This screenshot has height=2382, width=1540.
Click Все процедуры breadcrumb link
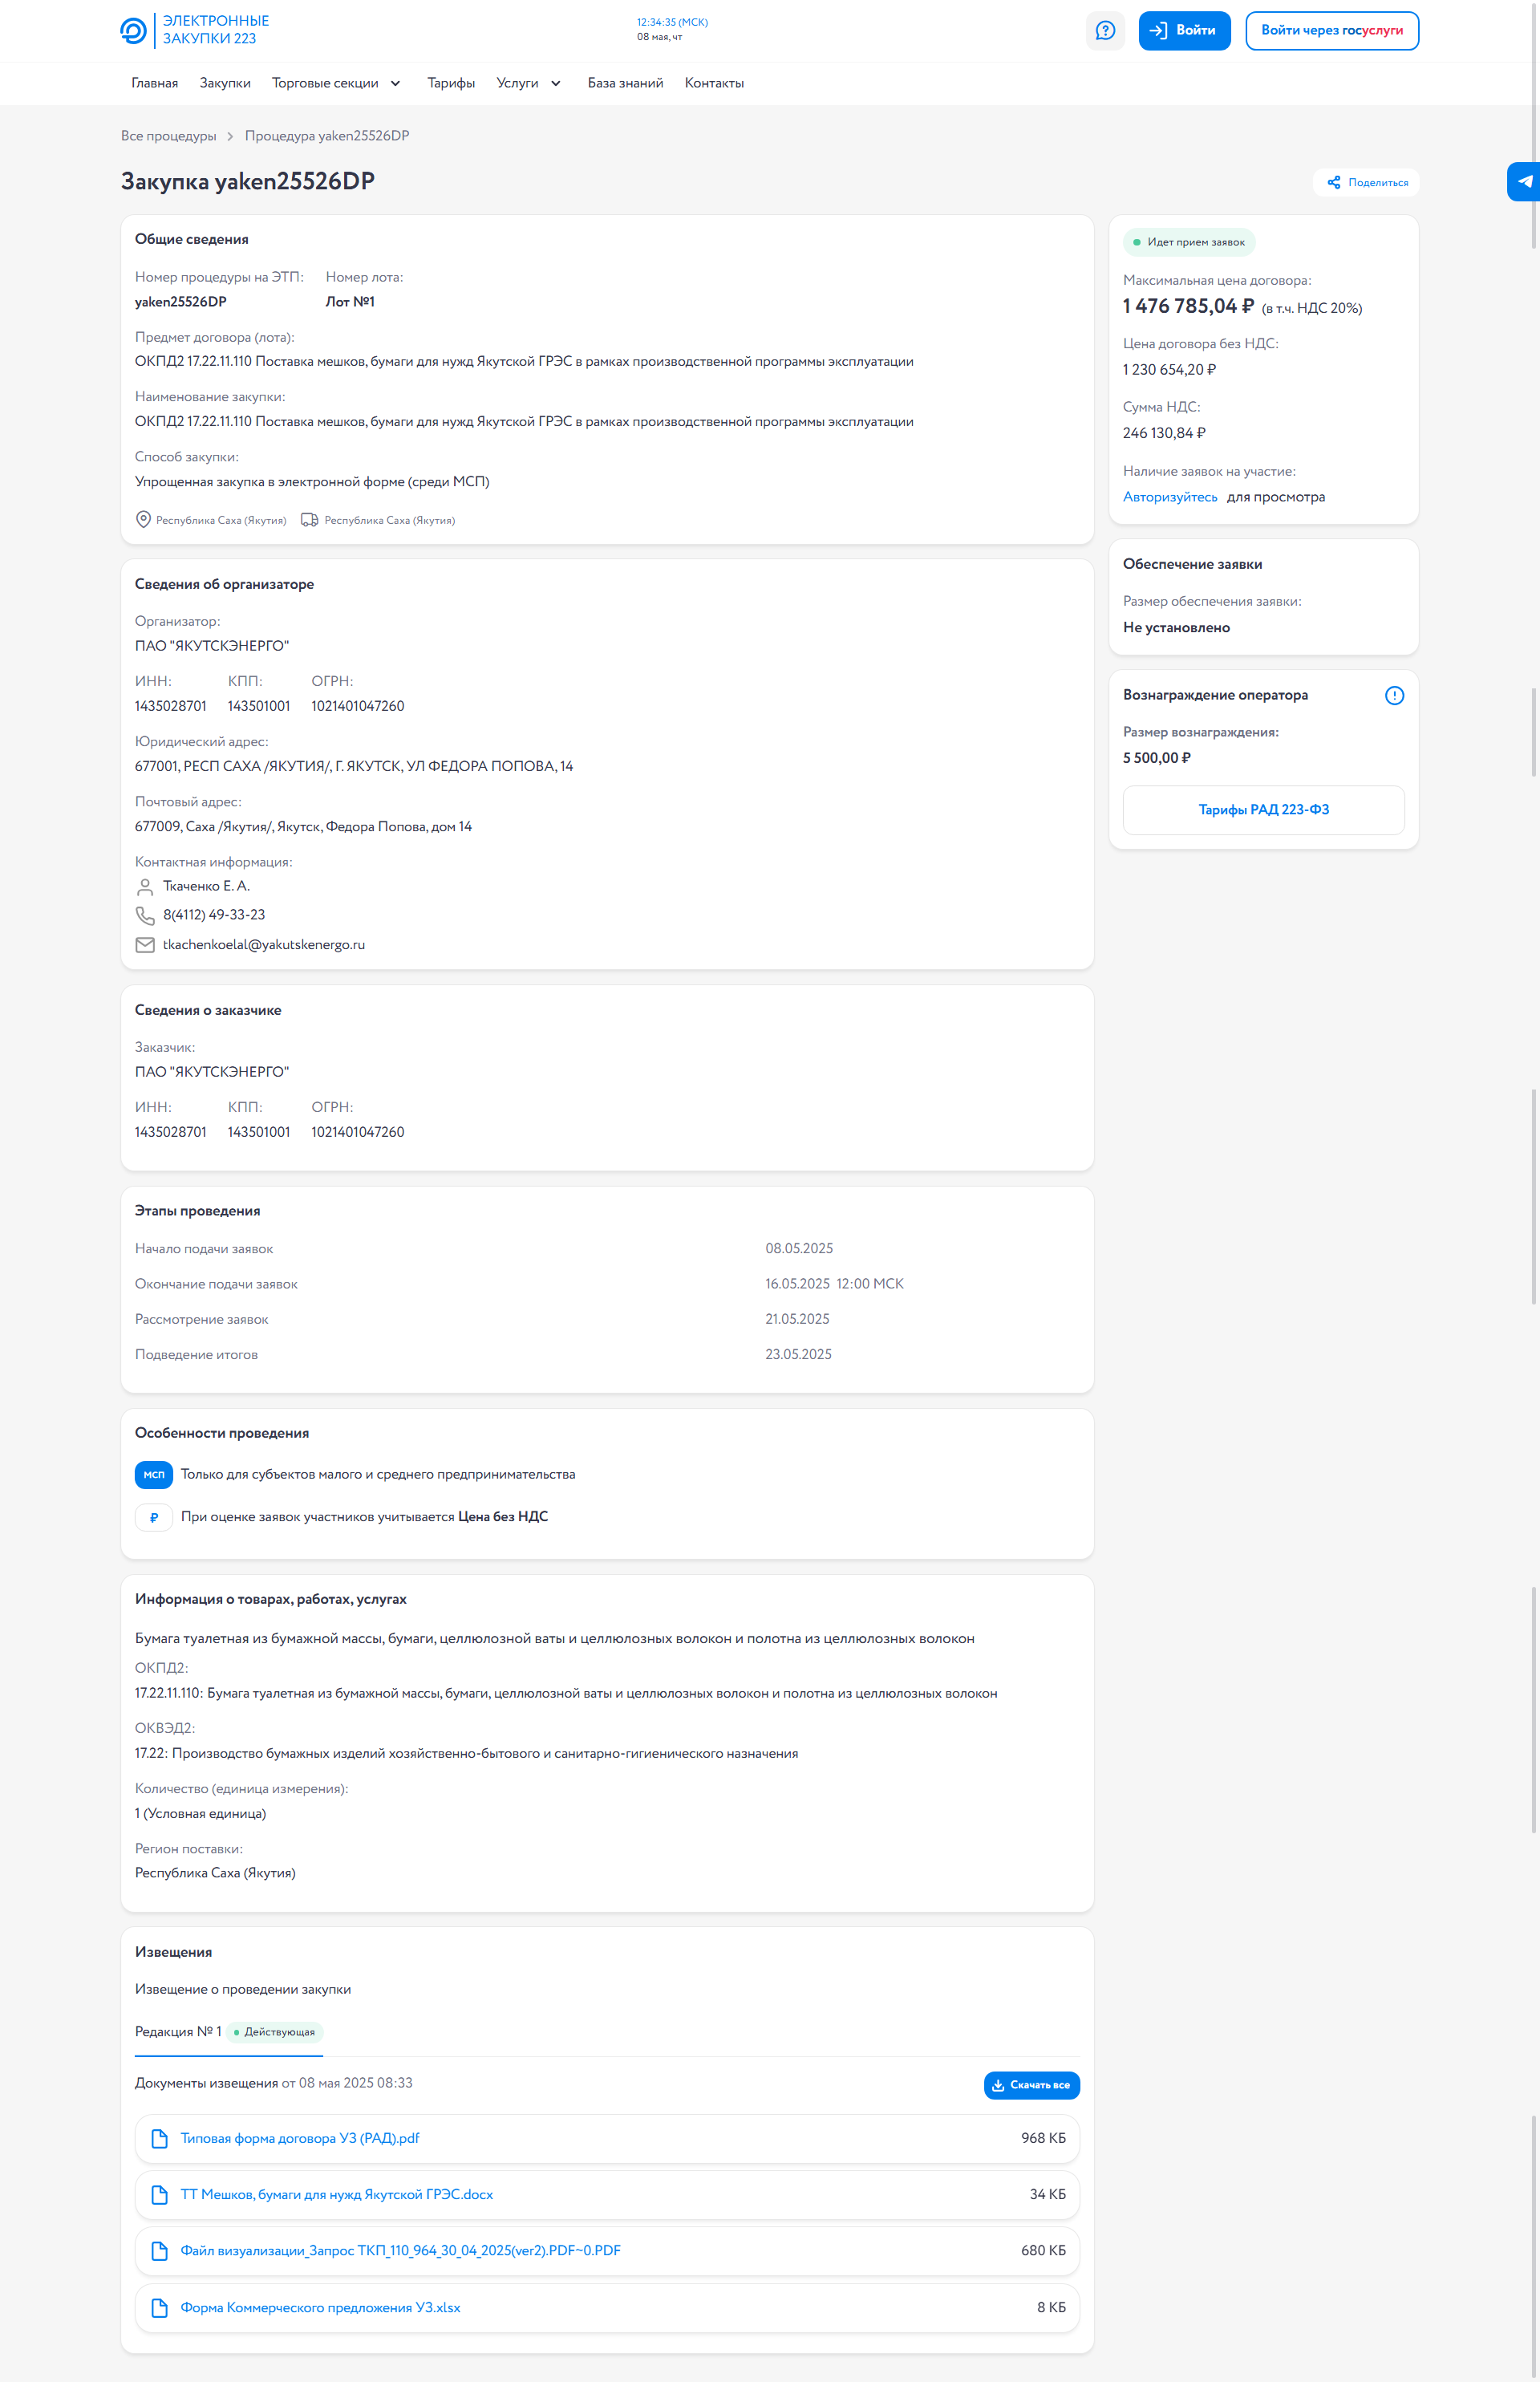pyautogui.click(x=168, y=136)
